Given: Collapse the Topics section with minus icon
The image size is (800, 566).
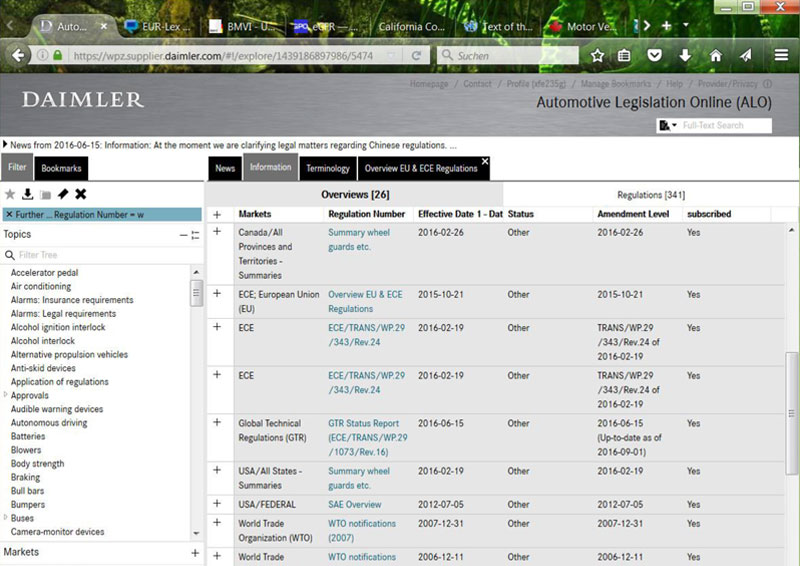Looking at the screenshot, I should (x=183, y=235).
